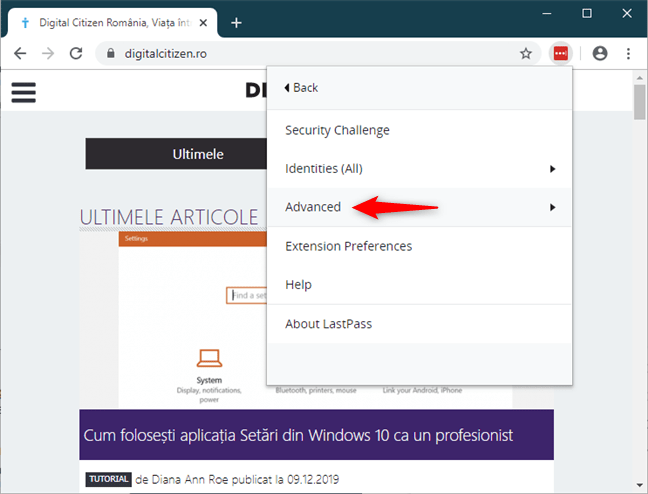The width and height of the screenshot is (648, 494).
Task: Click the TUTORIAL tag label
Action: tap(109, 479)
